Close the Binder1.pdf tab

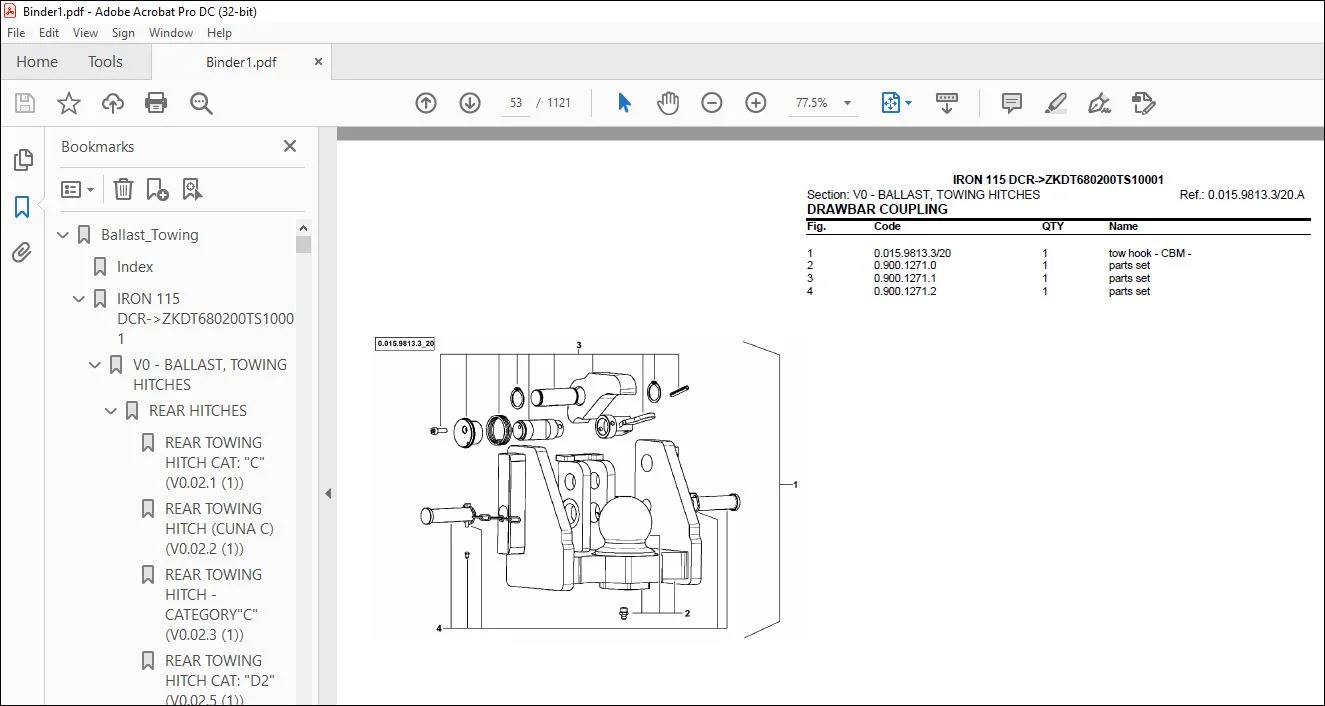tap(318, 61)
